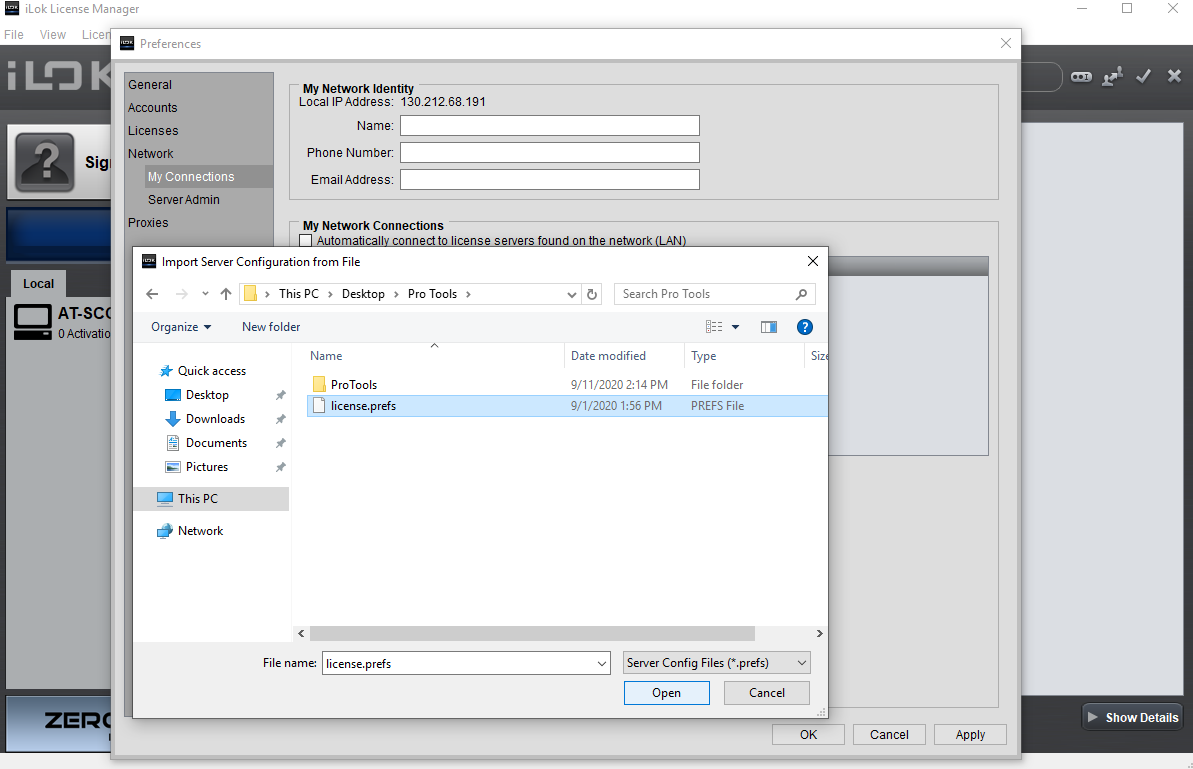
Task: Refresh the Pro Tools folder listing
Action: pyautogui.click(x=592, y=294)
